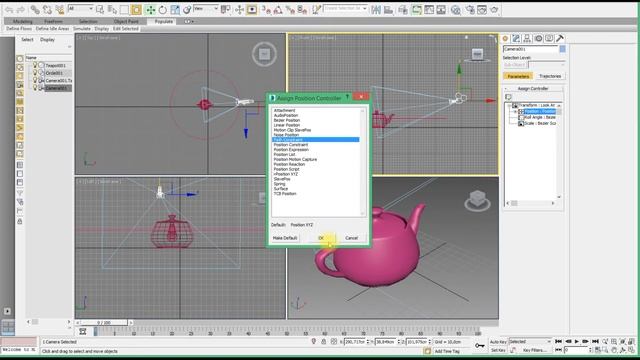
Task: Open the selection filter 'All' dropdown
Action: (x=80, y=9)
